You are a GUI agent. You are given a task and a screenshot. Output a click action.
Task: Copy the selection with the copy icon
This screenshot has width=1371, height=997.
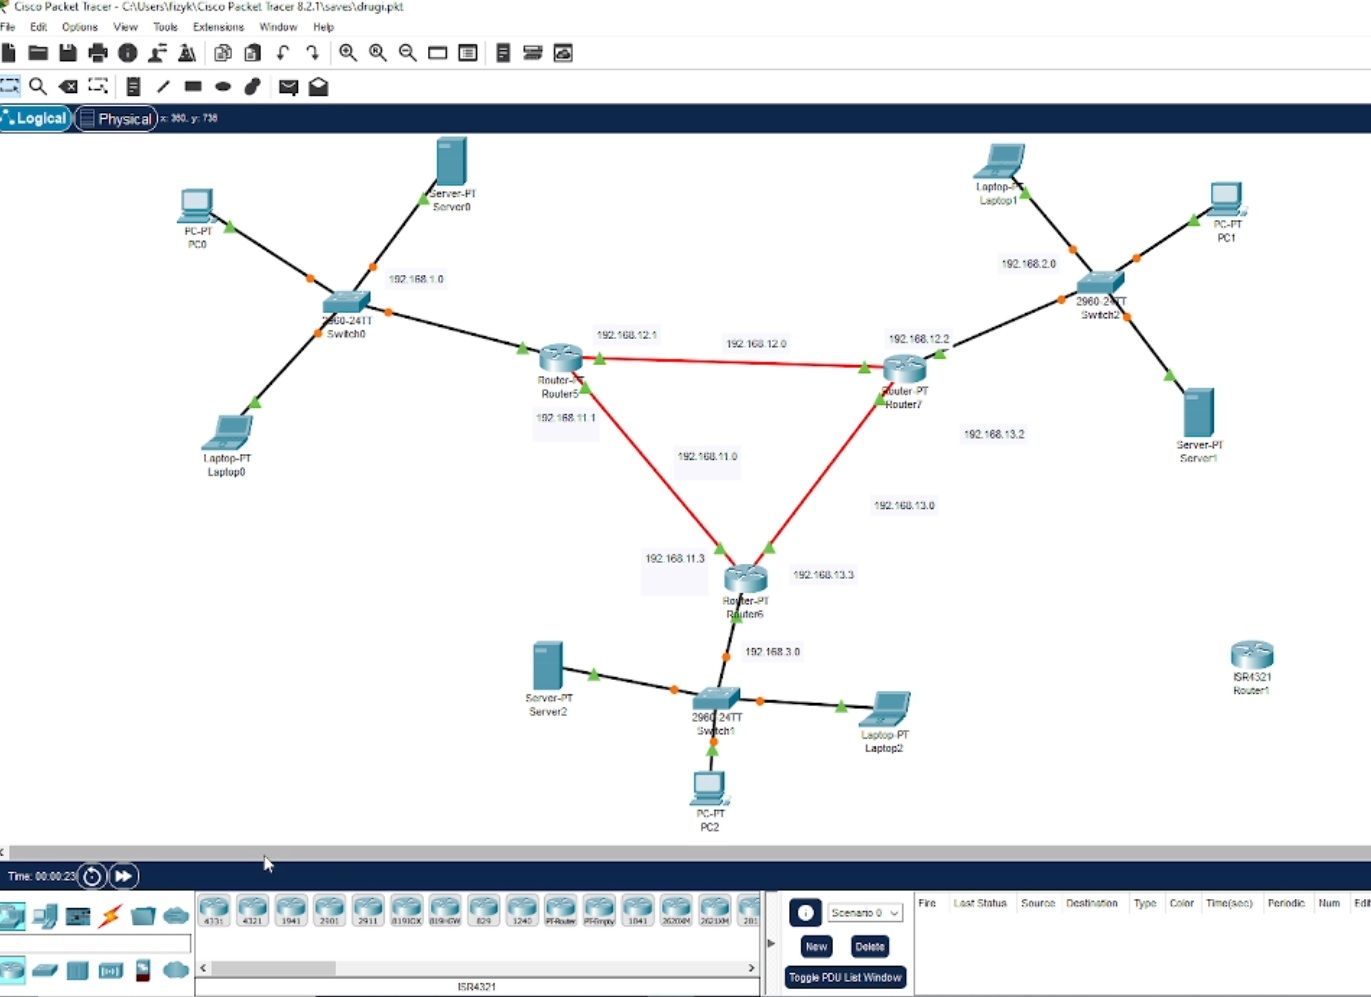click(223, 53)
